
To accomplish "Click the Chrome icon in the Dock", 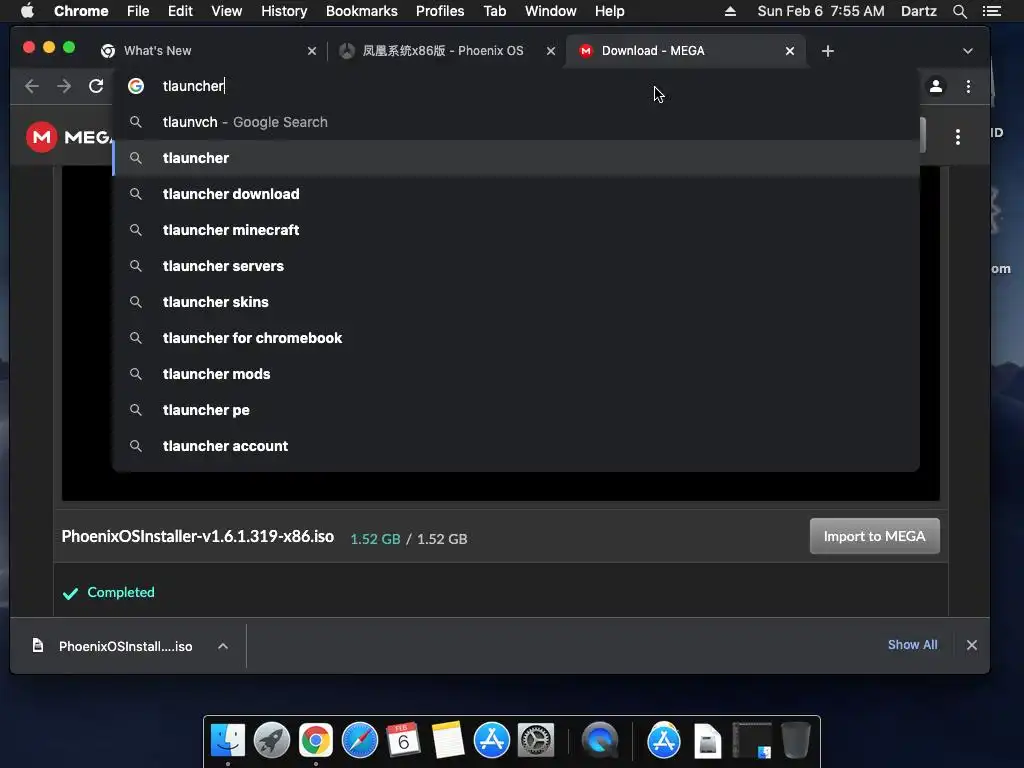I will point(315,741).
